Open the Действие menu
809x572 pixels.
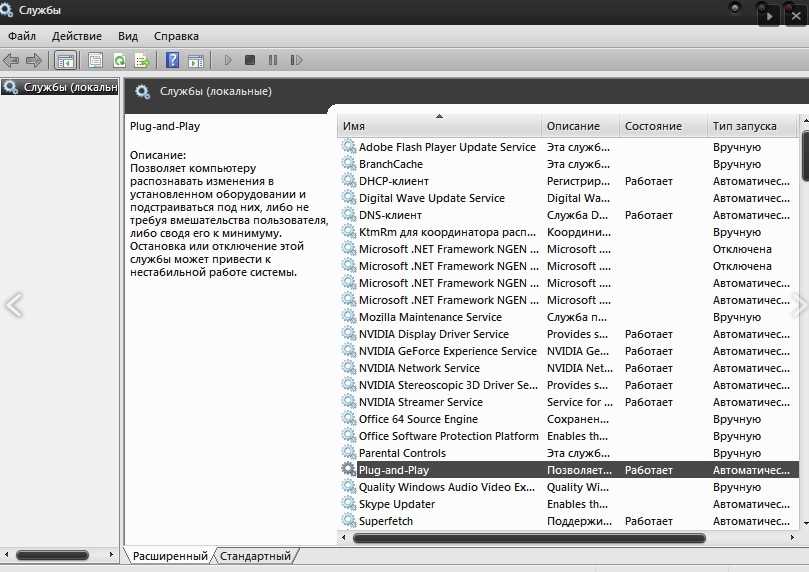point(77,36)
